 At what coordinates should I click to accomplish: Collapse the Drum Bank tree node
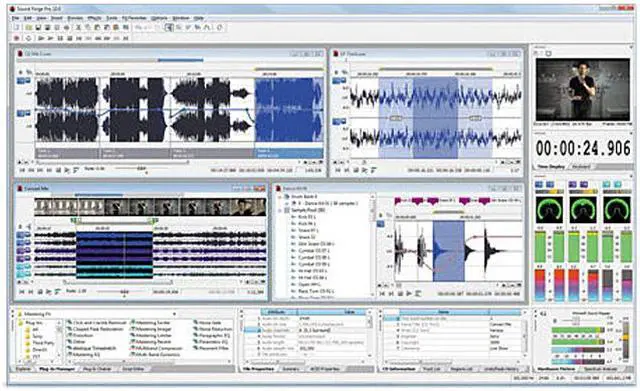point(280,197)
